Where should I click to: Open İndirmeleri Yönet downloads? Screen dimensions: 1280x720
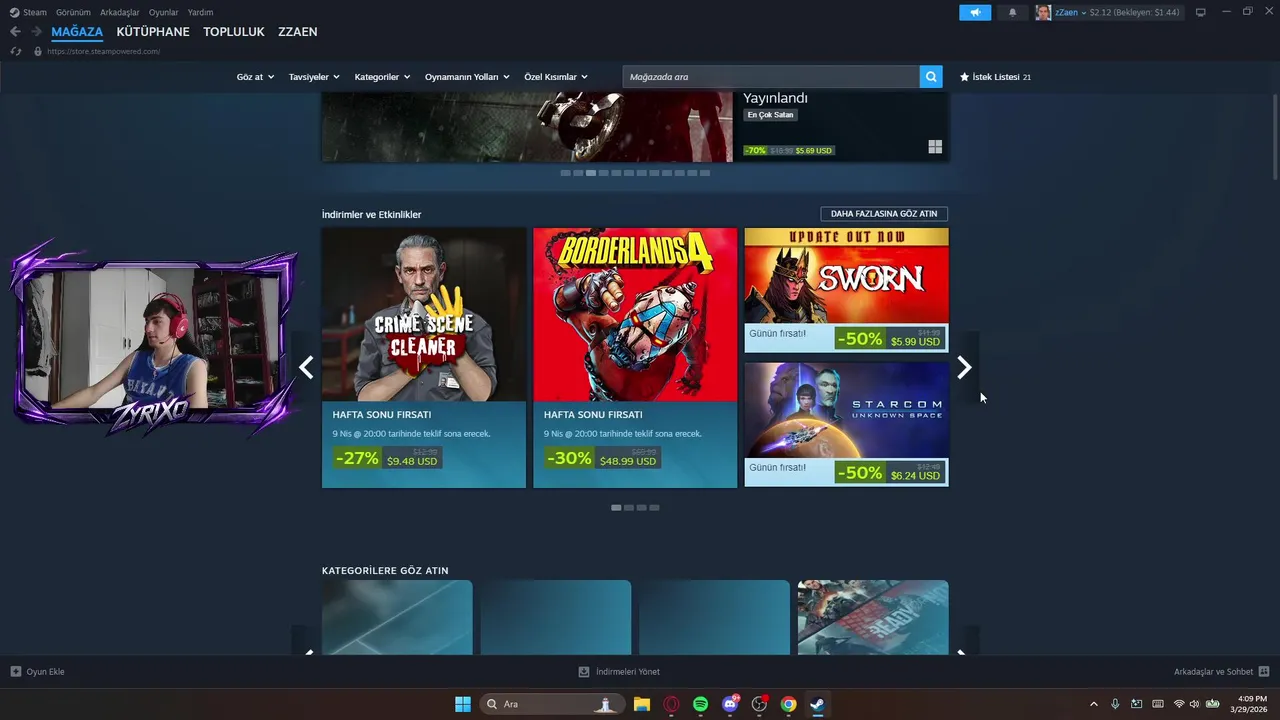point(619,672)
